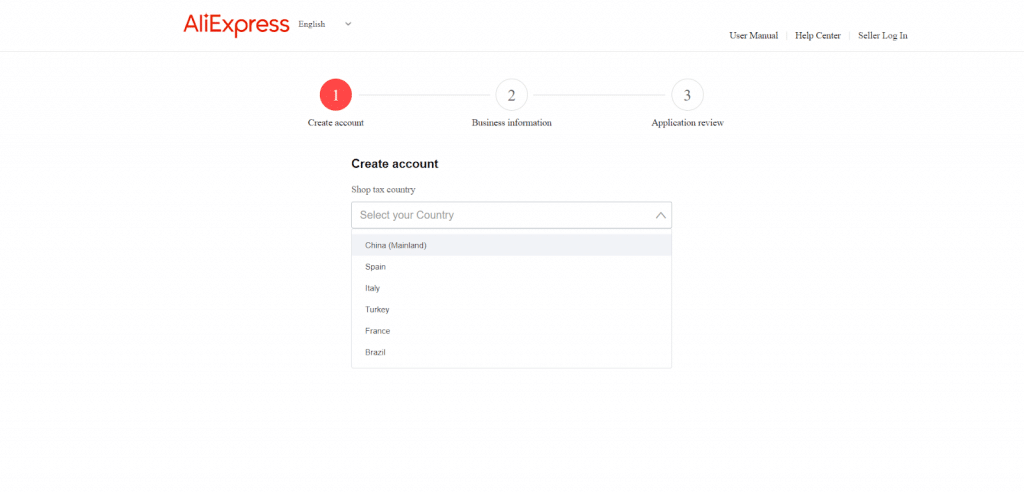The image size is (1024, 493).
Task: Click the Select your Country field
Action: pyautogui.click(x=500, y=215)
